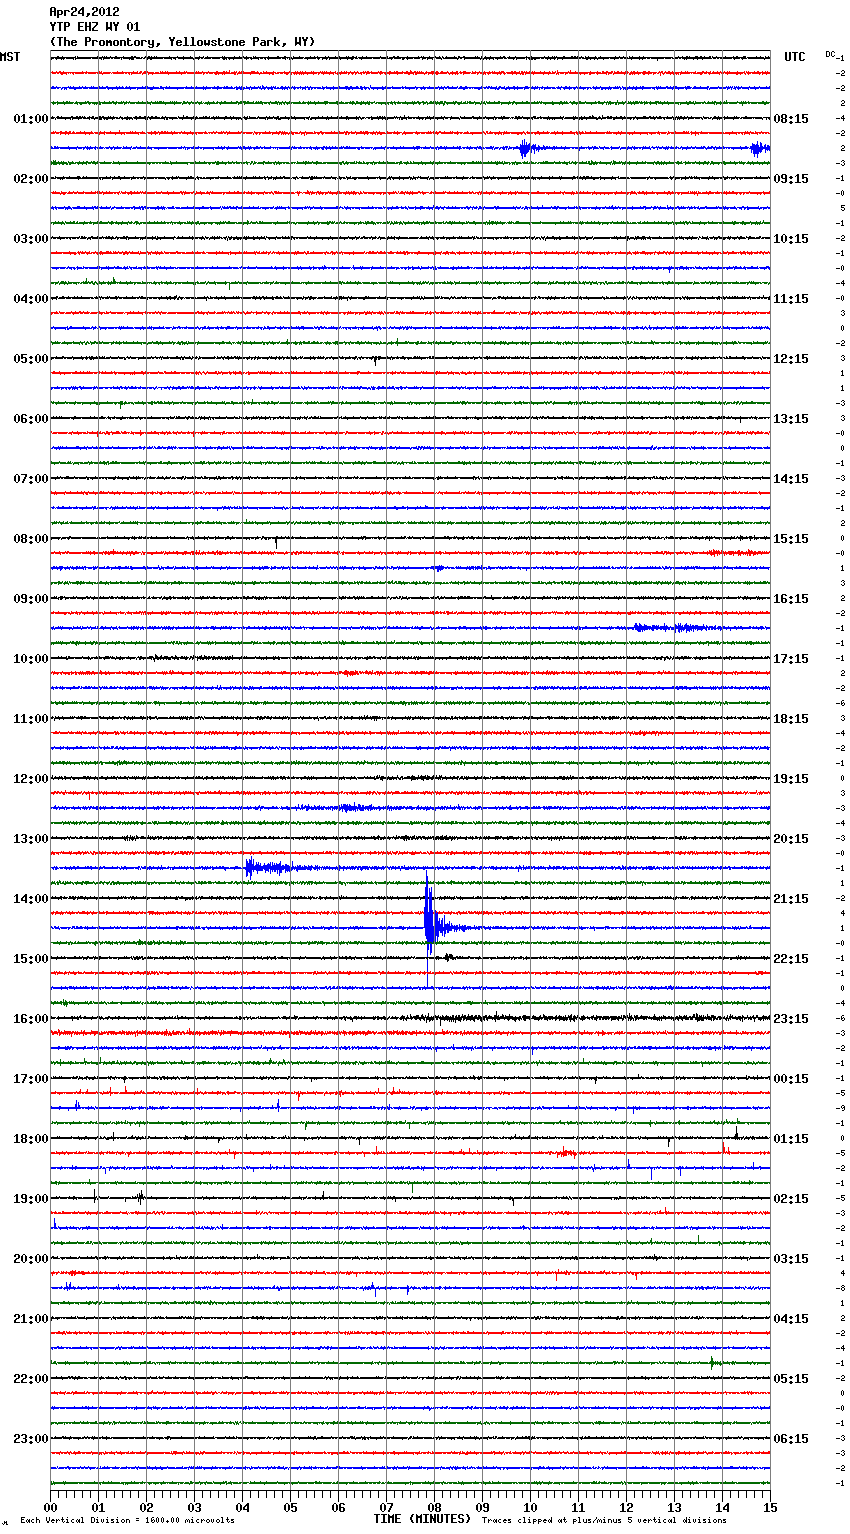
Task: Click the '09:15' UTC time label
Action: [x=791, y=179]
